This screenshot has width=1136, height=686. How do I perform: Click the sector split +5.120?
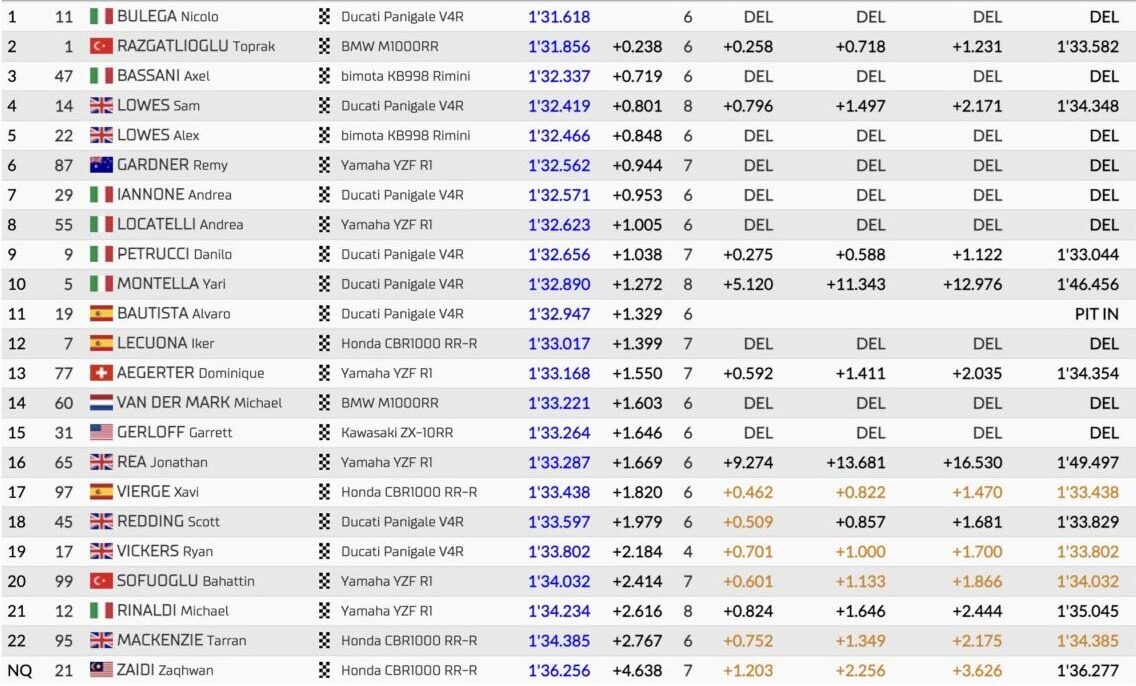(748, 283)
